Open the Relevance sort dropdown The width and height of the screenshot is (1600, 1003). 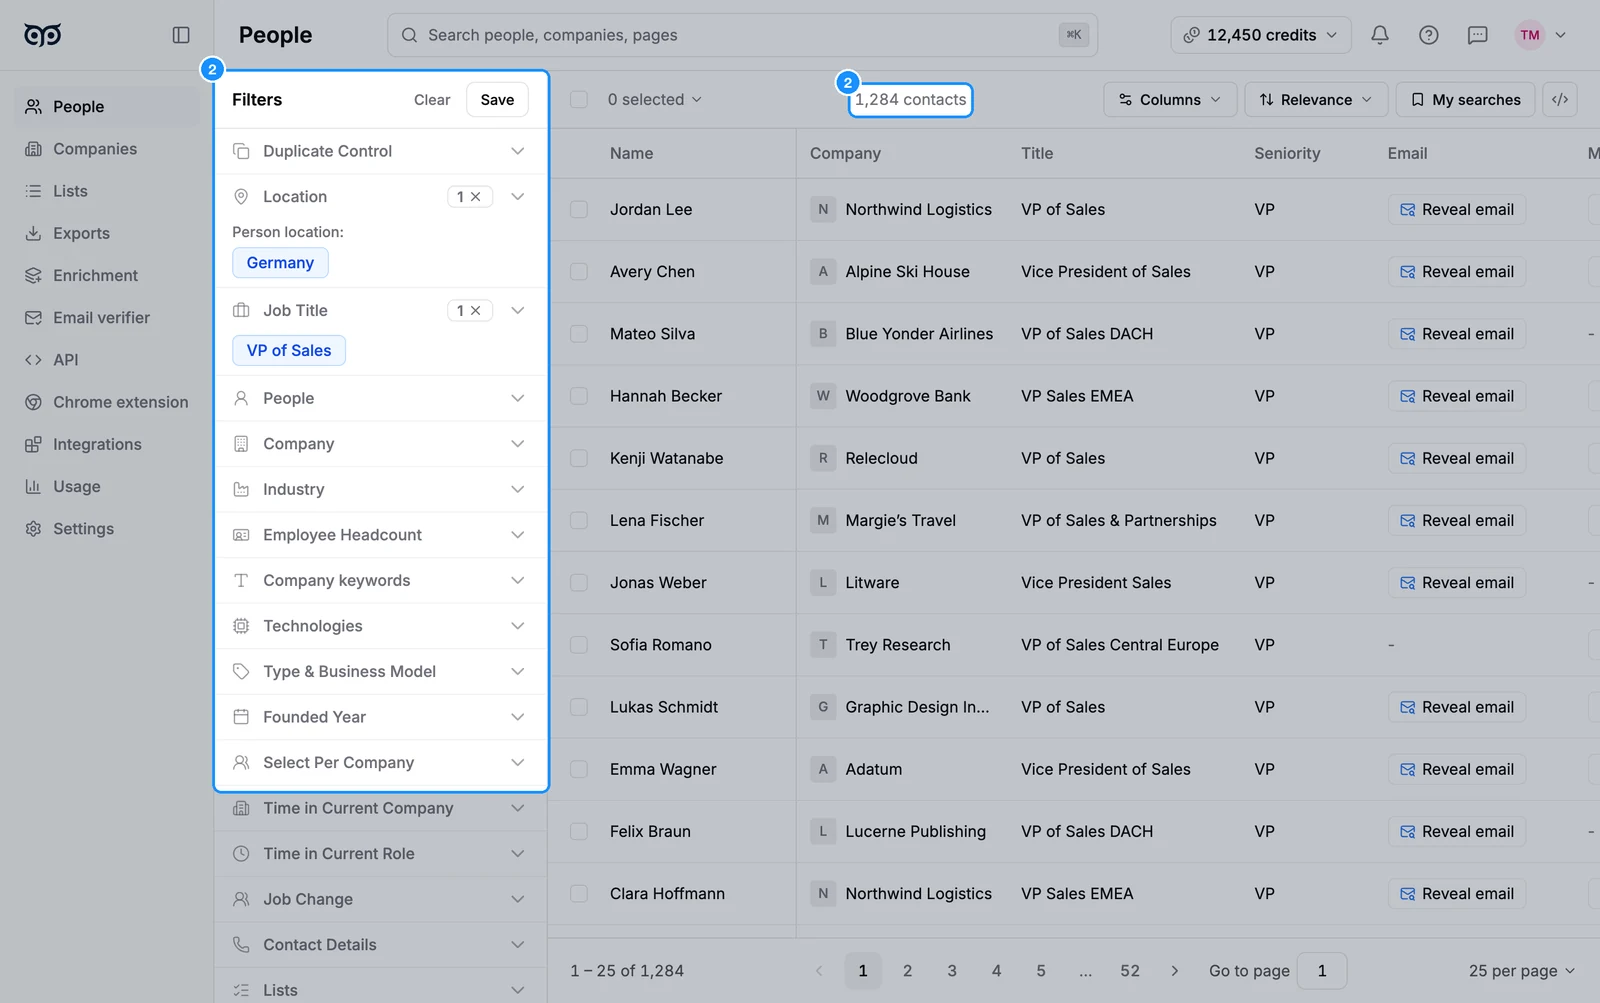point(1316,99)
